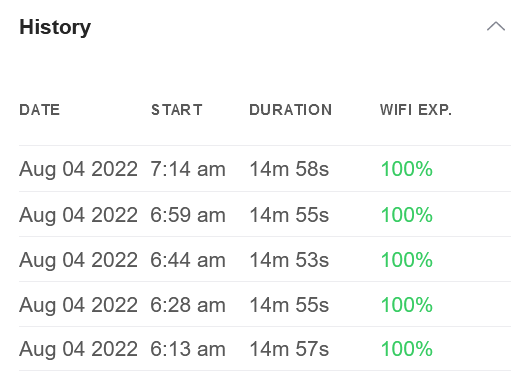
Task: Click the 14m 53s duration value
Action: point(289,260)
